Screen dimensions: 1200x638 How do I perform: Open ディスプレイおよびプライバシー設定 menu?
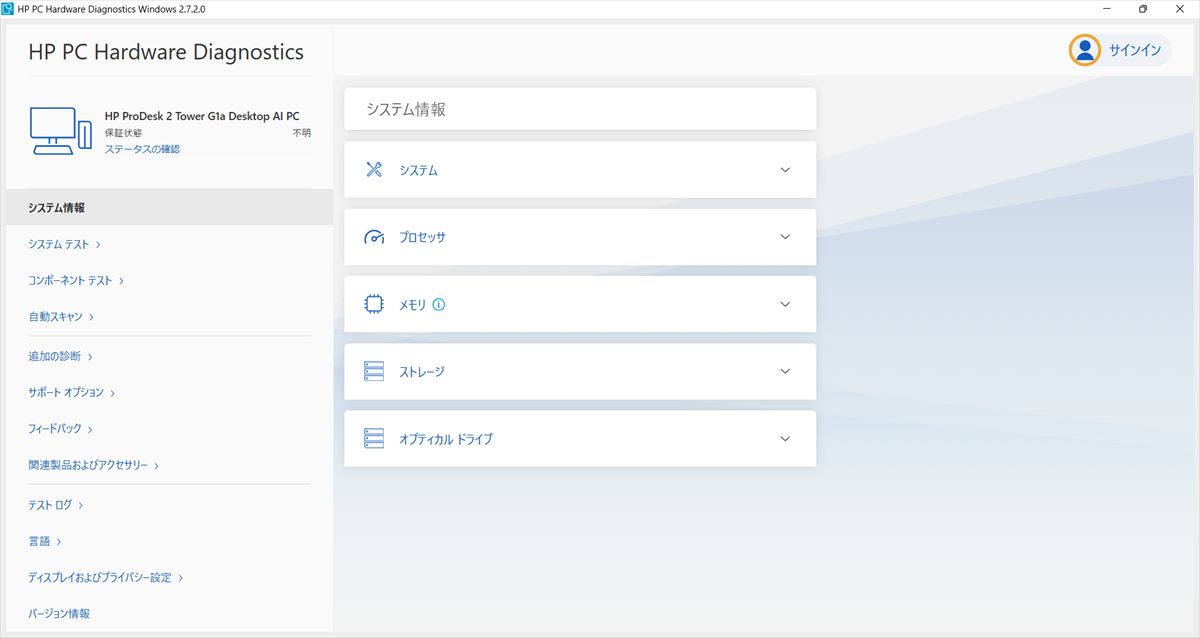(x=106, y=577)
